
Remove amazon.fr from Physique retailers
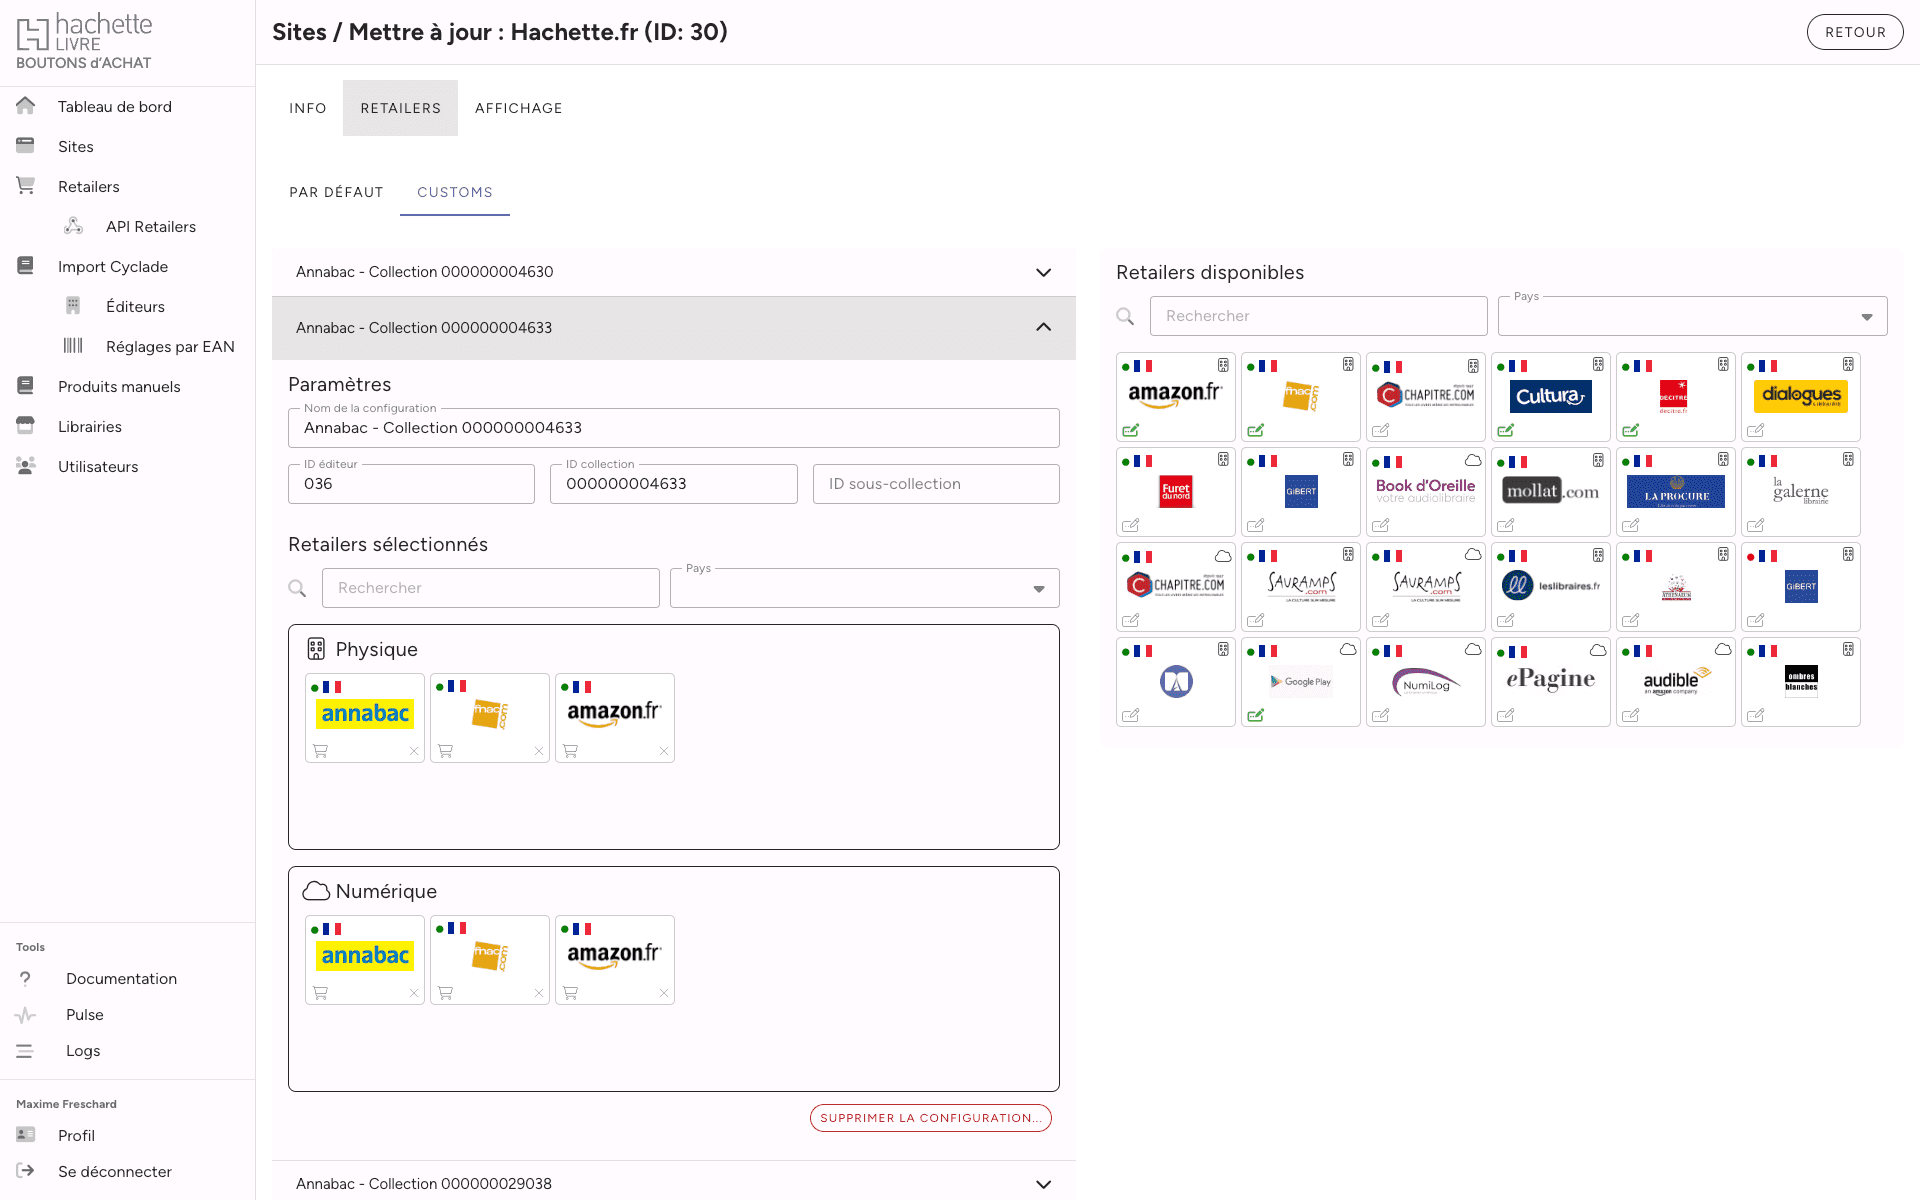pos(664,751)
